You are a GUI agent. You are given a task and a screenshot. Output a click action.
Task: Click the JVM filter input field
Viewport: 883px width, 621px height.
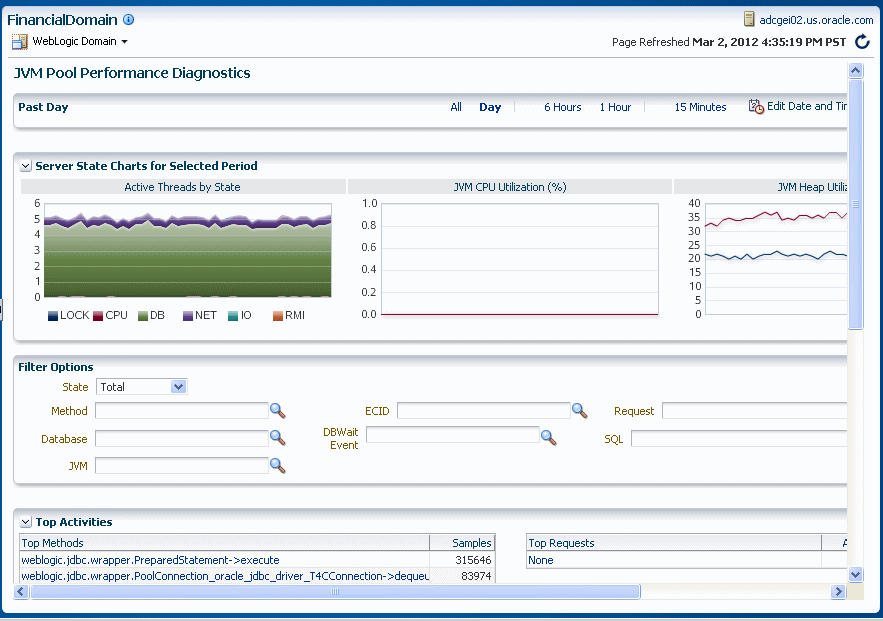181,465
